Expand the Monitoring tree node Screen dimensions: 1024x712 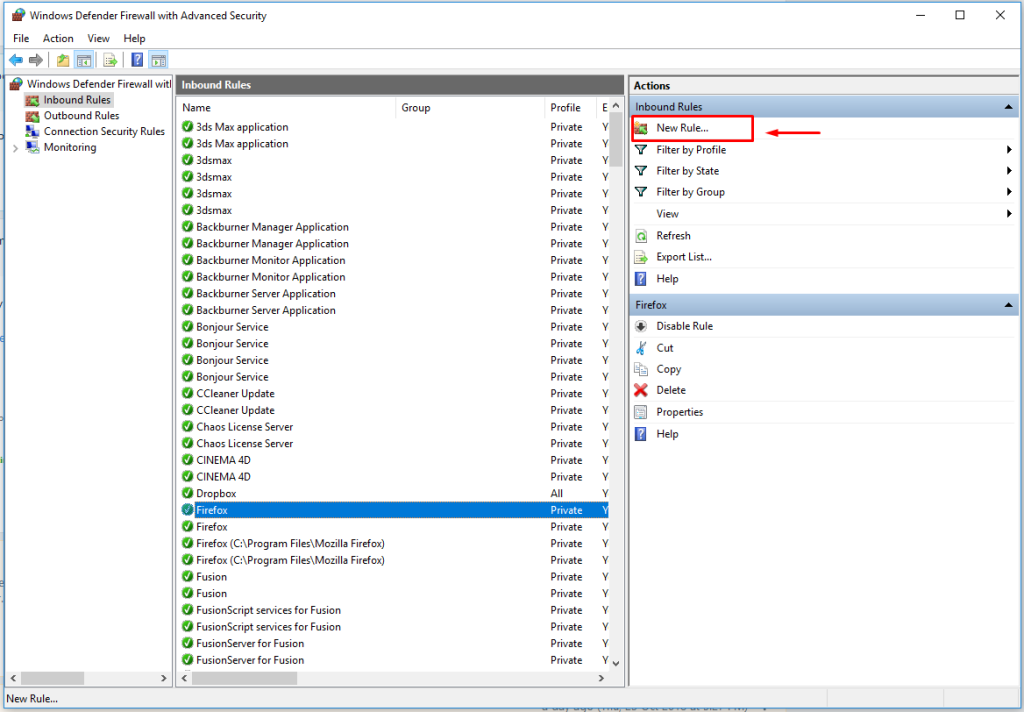(15, 148)
